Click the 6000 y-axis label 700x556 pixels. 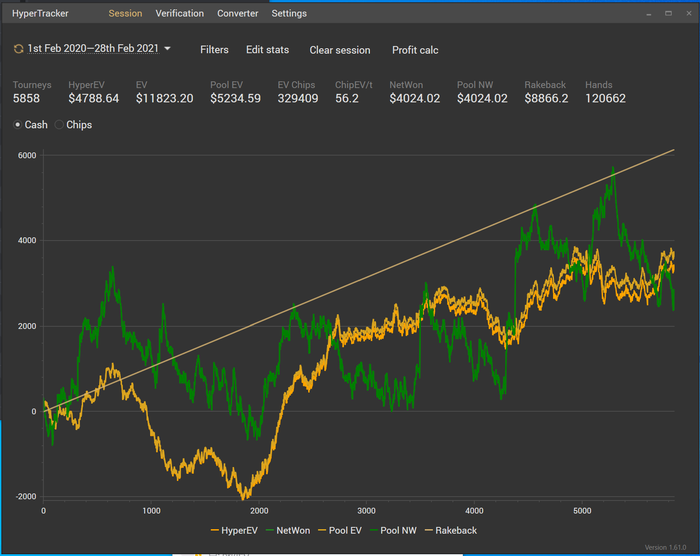click(x=27, y=155)
